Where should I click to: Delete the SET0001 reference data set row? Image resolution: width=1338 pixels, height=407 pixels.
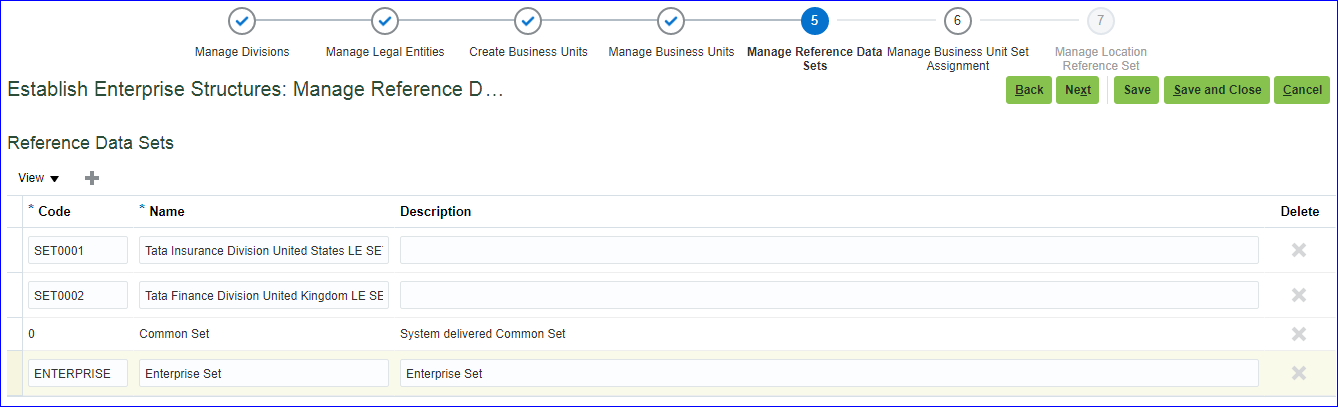[x=1299, y=250]
